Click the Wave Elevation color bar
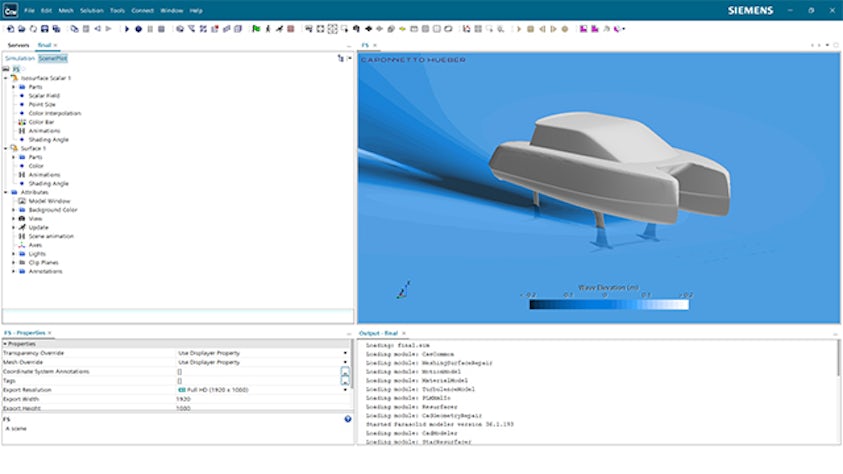Image resolution: width=843 pixels, height=474 pixels. point(609,305)
